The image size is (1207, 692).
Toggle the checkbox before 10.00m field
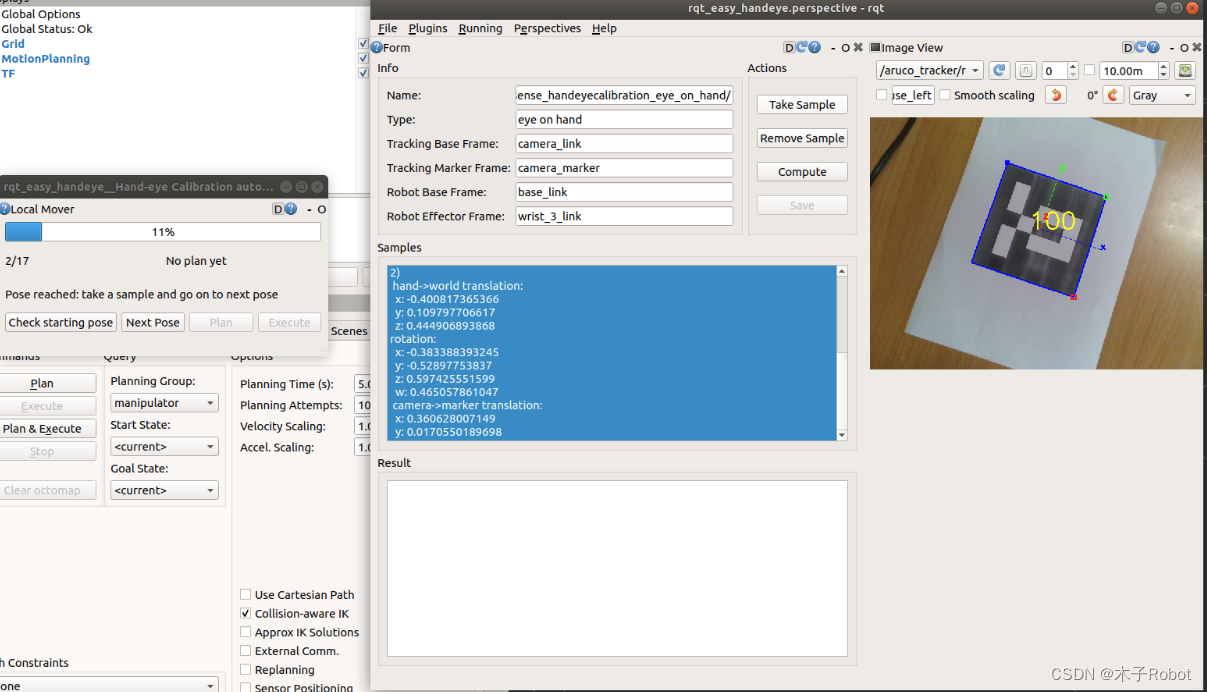pyautogui.click(x=1089, y=71)
